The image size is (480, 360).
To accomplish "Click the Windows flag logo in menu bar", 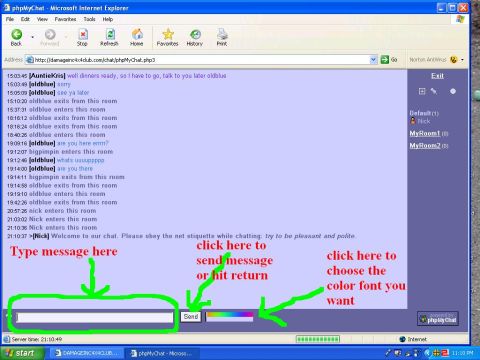I will [460, 19].
